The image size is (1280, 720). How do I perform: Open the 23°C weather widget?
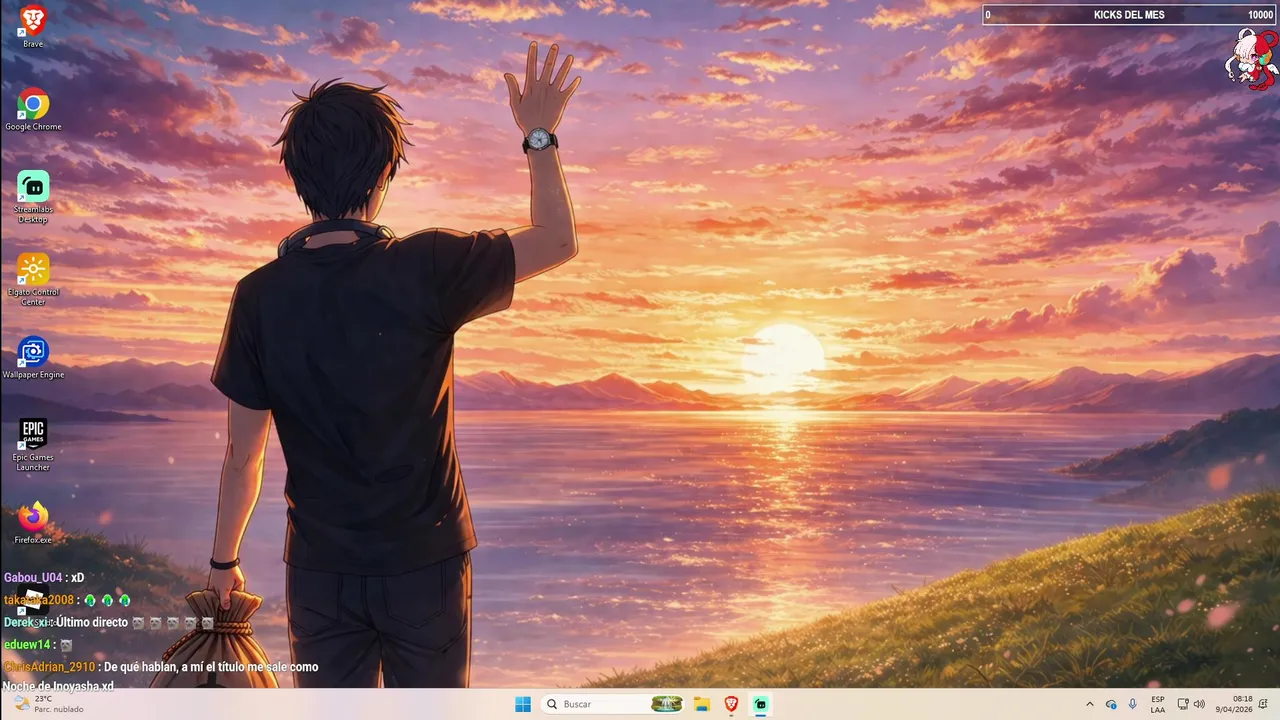tap(48, 704)
